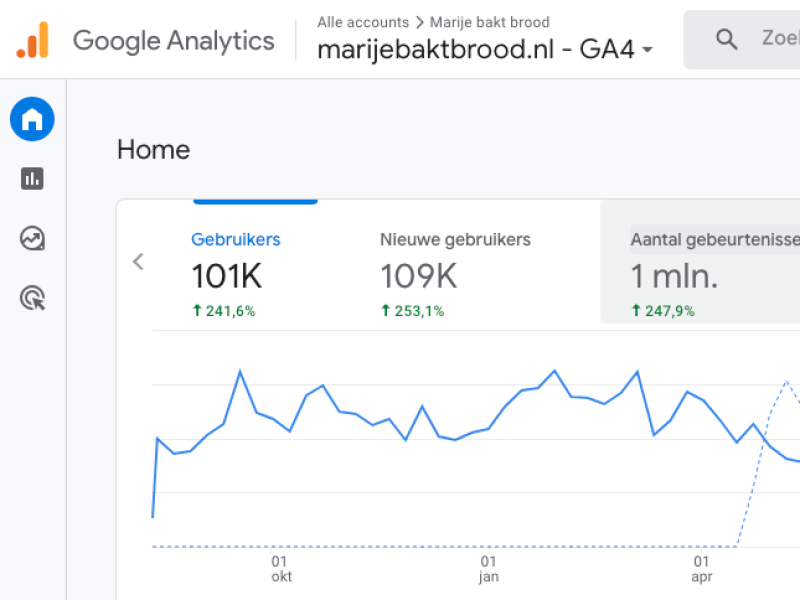Image resolution: width=800 pixels, height=600 pixels.
Task: Switch to the Gebruikers metric tab
Action: pos(236,240)
